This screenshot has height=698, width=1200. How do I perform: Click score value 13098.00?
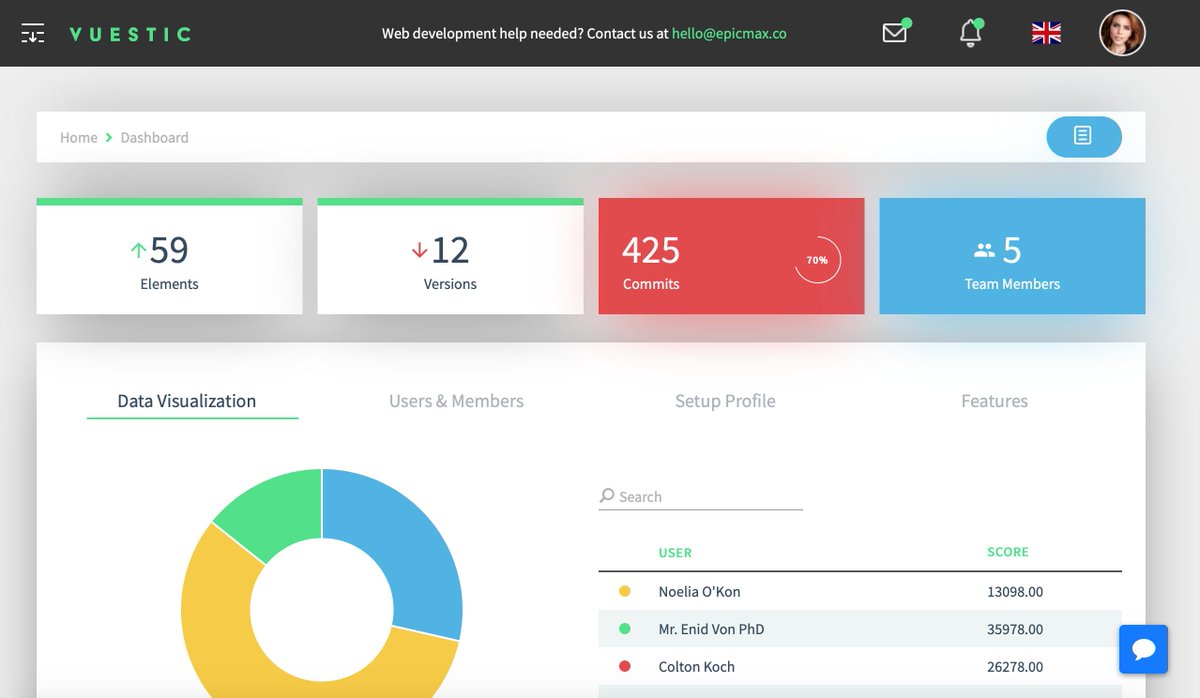pos(1015,591)
